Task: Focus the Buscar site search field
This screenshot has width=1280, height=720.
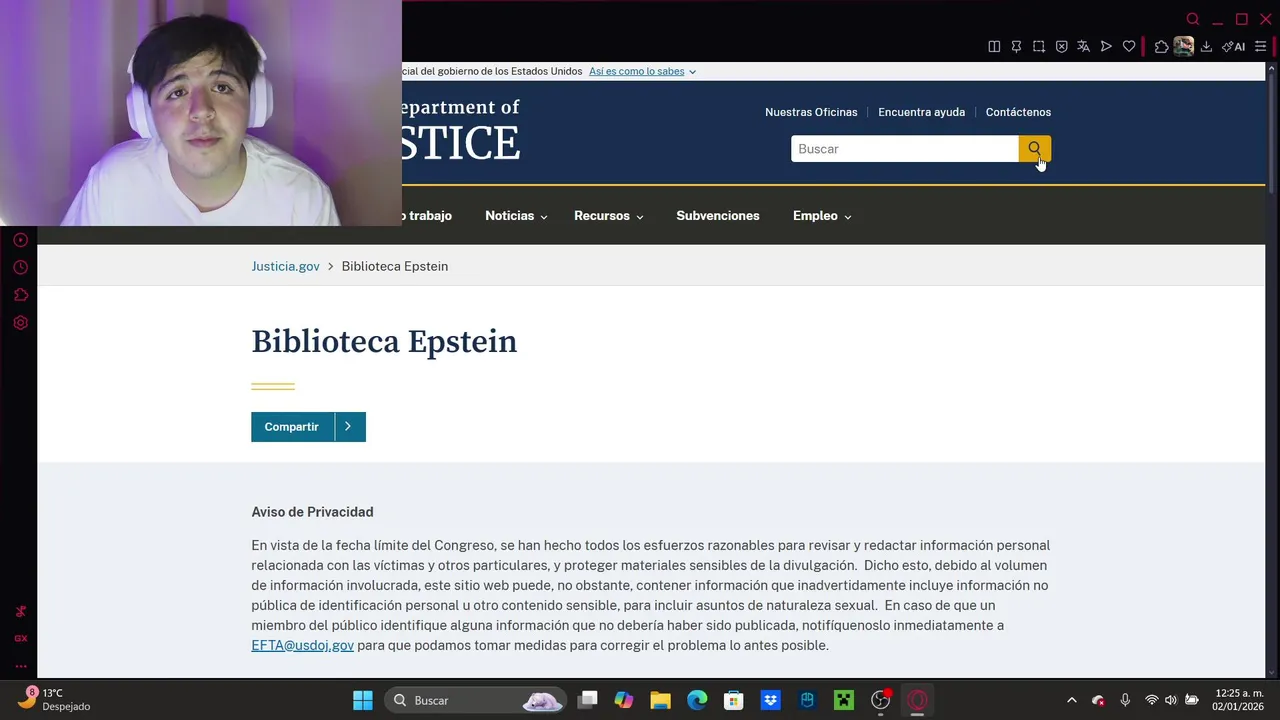Action: 905,149
